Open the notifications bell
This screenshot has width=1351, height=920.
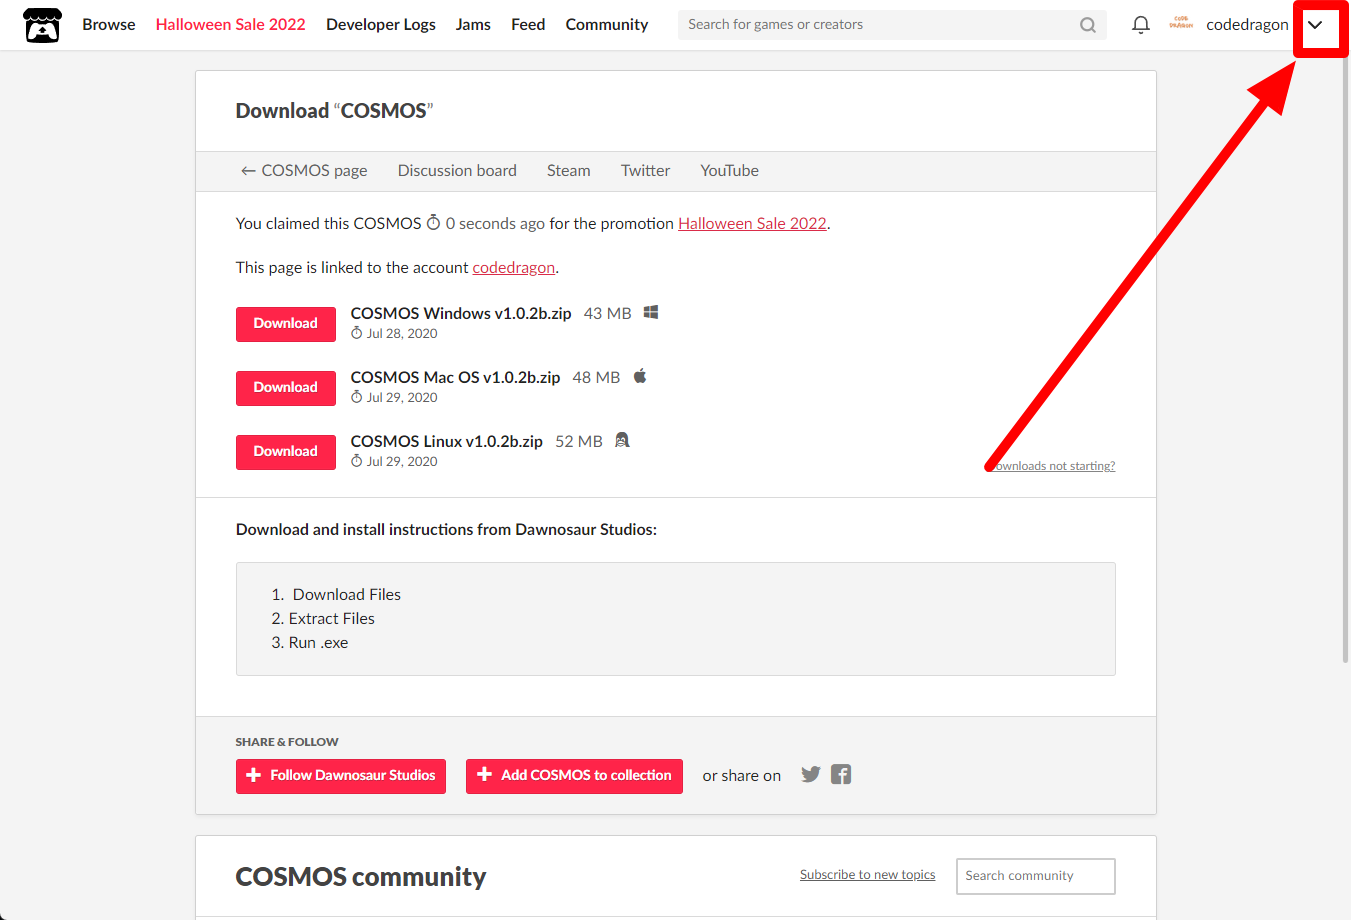click(1140, 25)
